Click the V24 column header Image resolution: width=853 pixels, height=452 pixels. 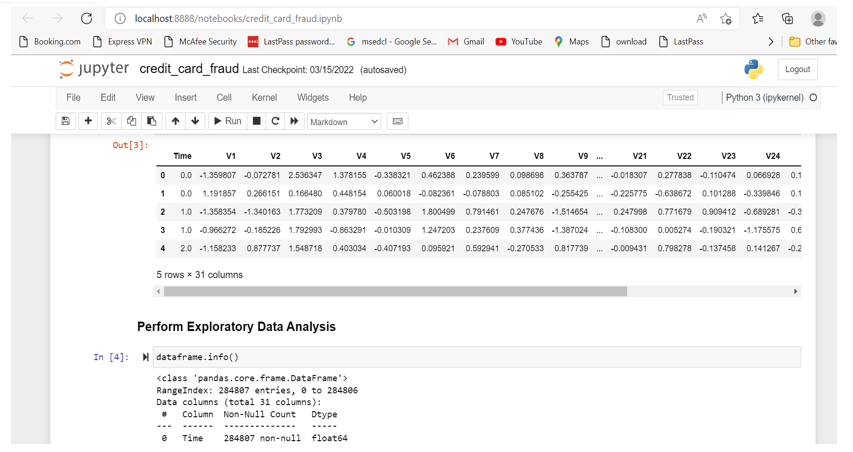[x=772, y=156]
